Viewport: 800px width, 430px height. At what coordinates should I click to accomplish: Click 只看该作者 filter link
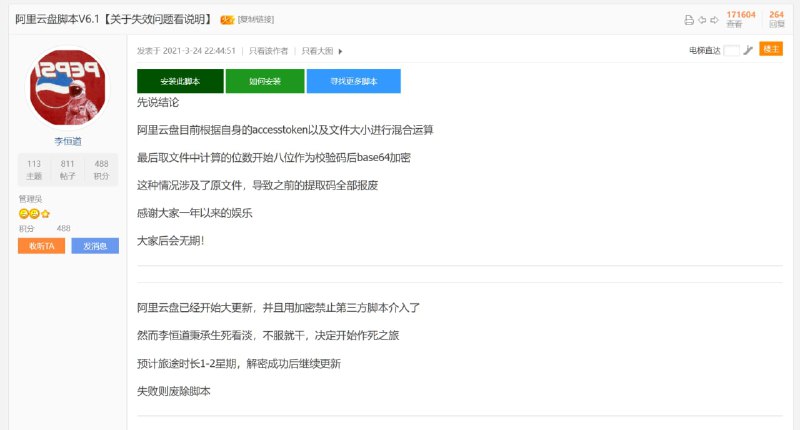[x=268, y=51]
